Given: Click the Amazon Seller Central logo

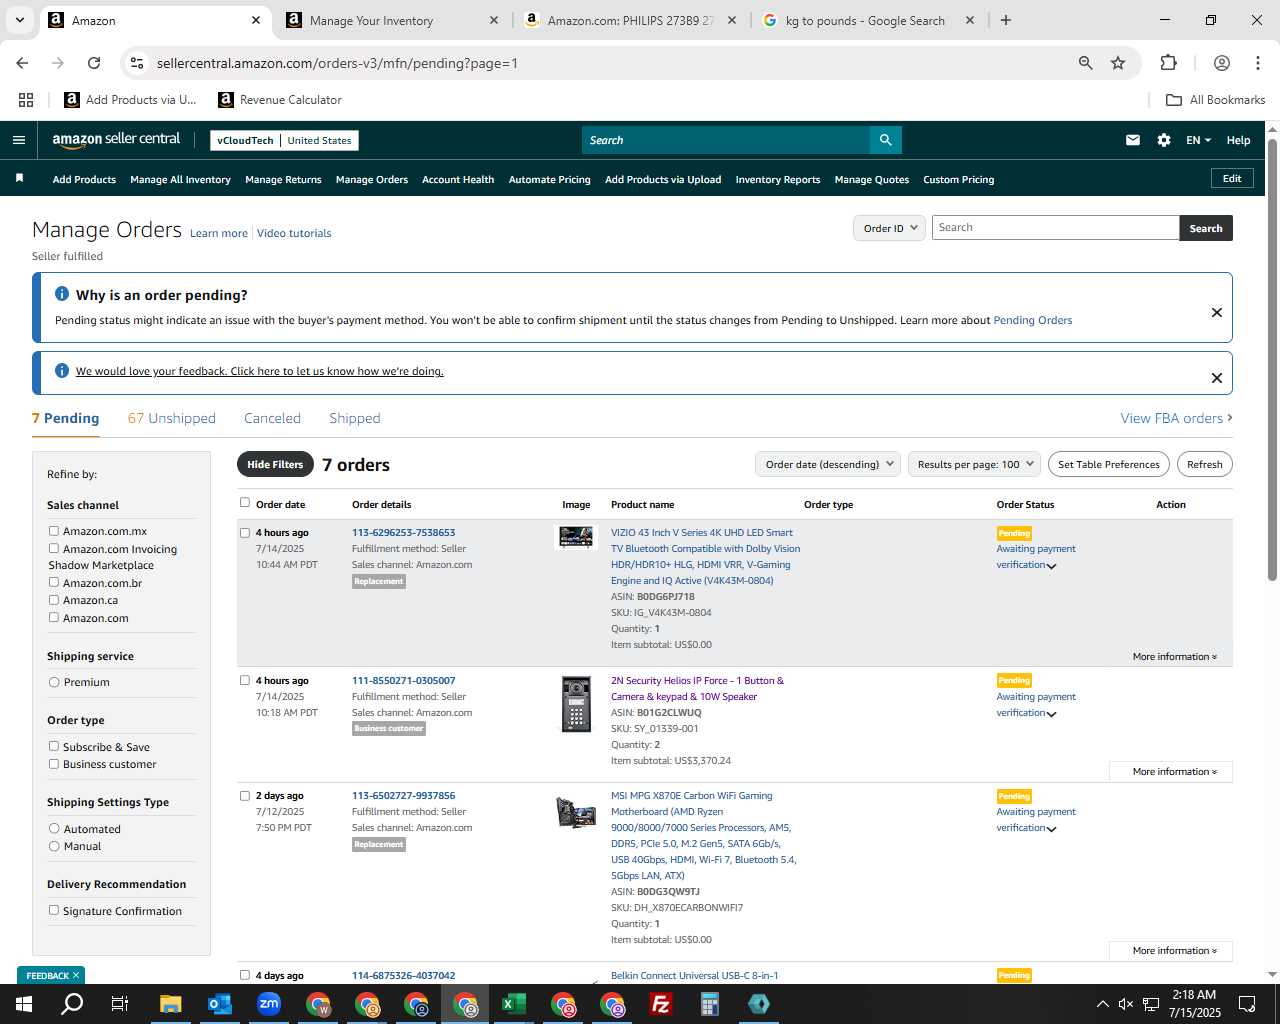Looking at the screenshot, I should click(116, 140).
